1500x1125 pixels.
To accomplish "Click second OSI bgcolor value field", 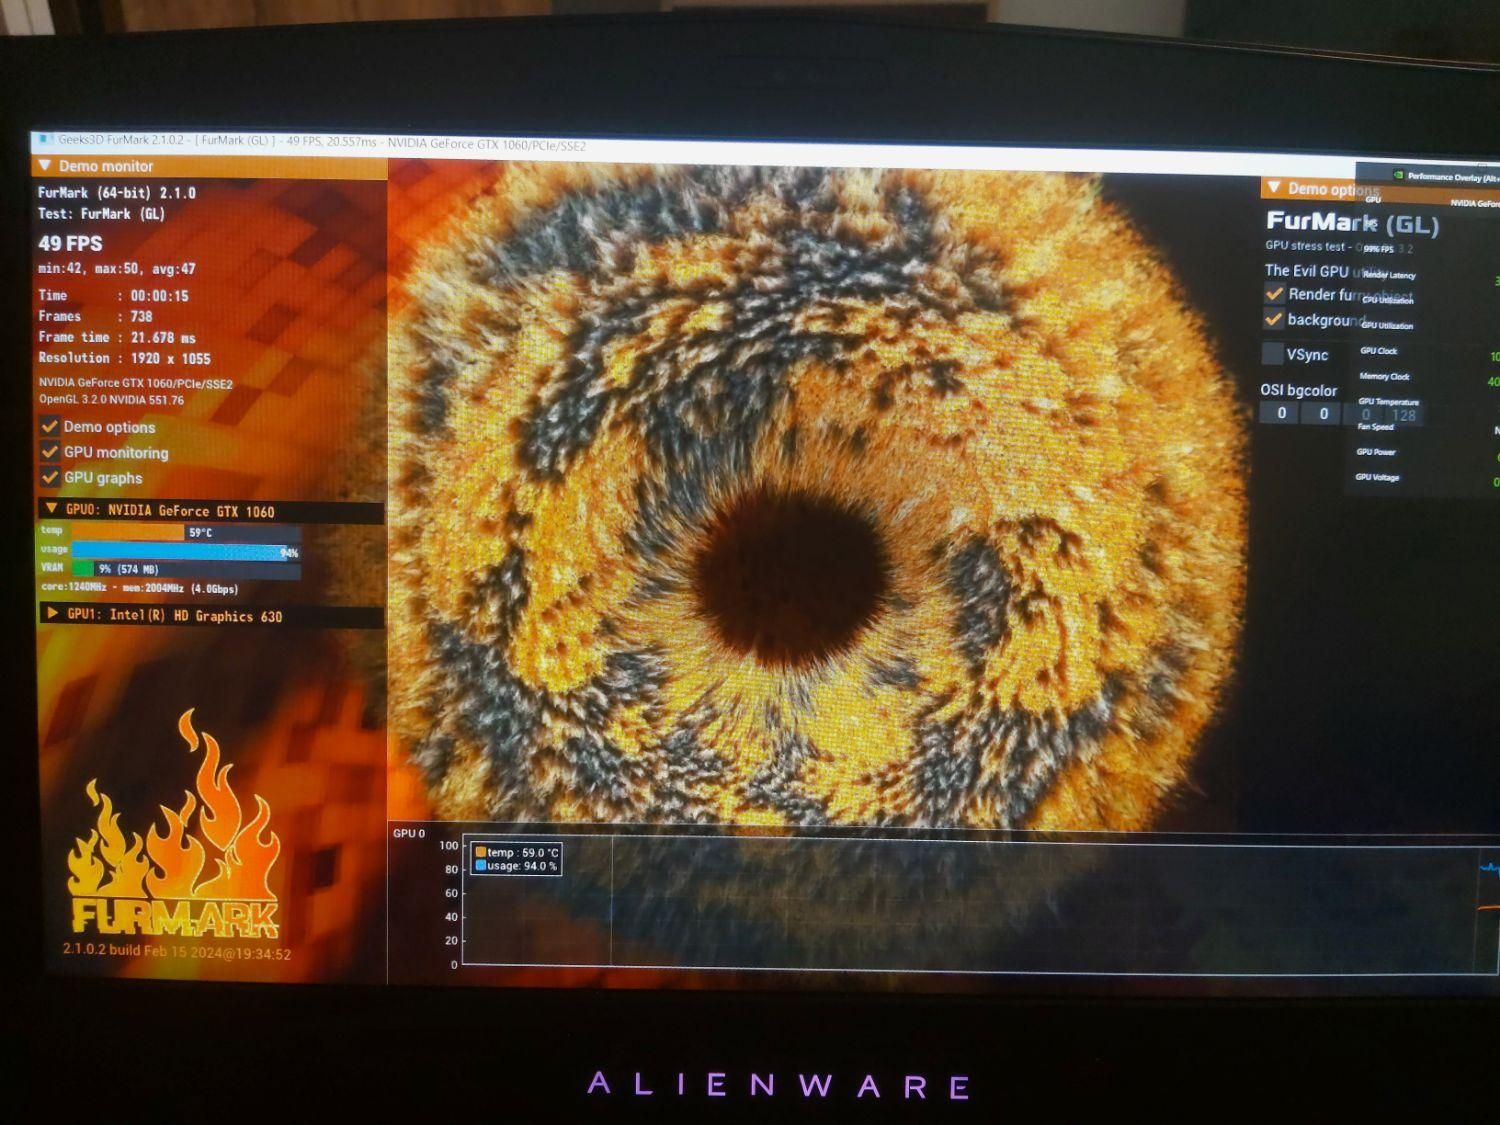I will click(1323, 413).
